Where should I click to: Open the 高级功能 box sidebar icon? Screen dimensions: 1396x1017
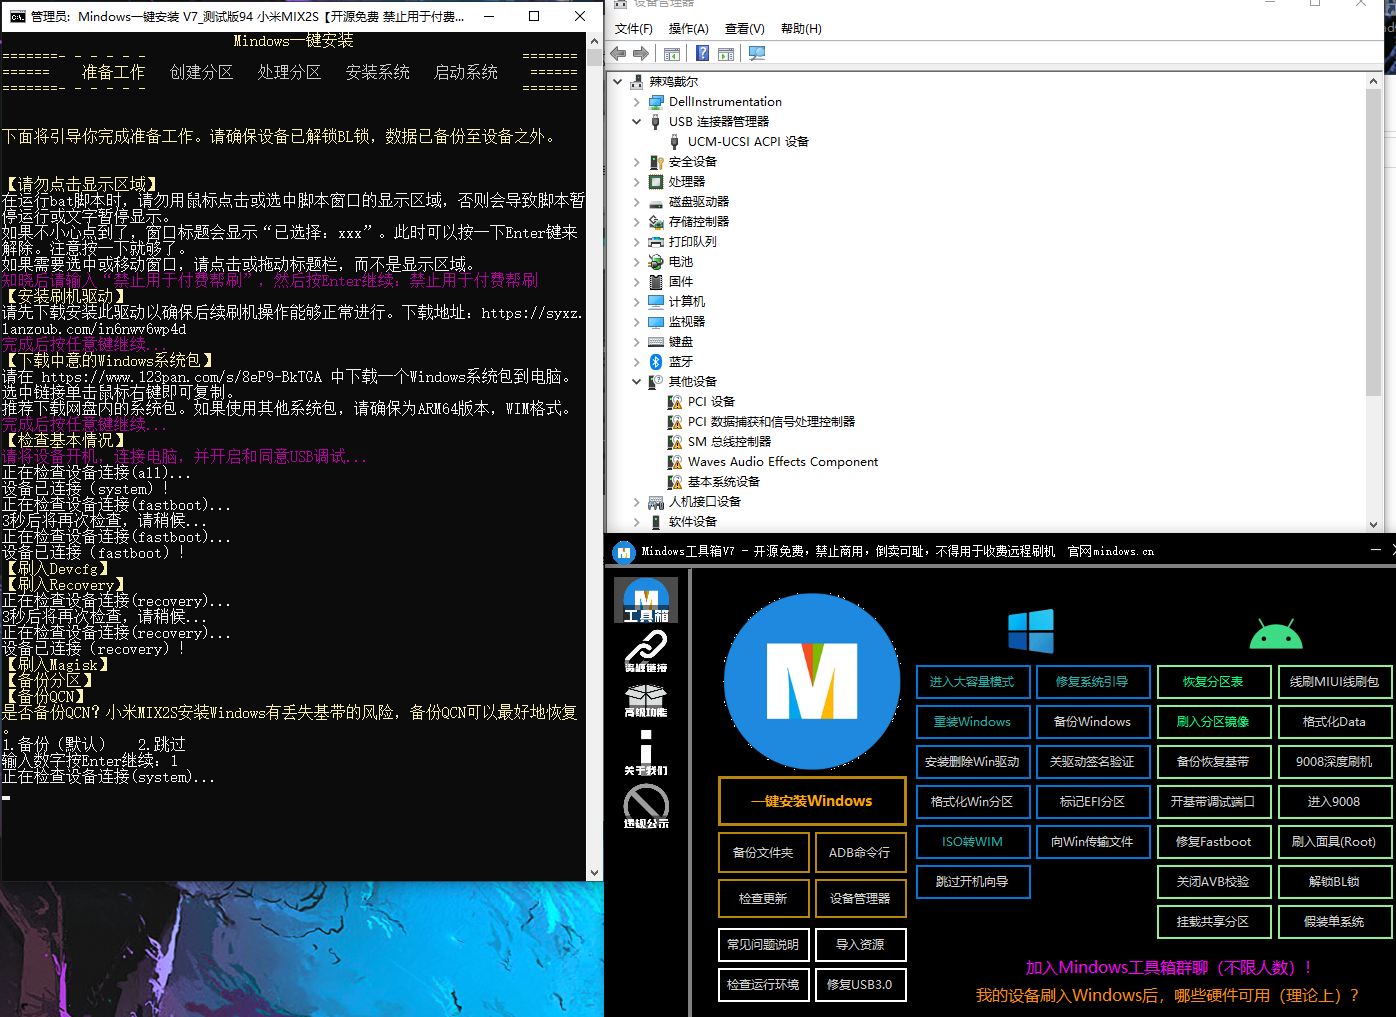point(645,700)
